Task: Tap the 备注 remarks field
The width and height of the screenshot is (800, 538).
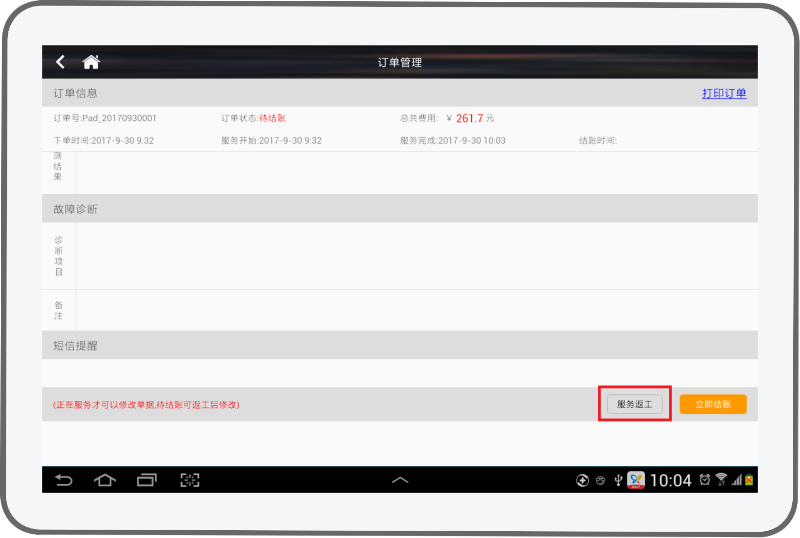Action: [415, 310]
